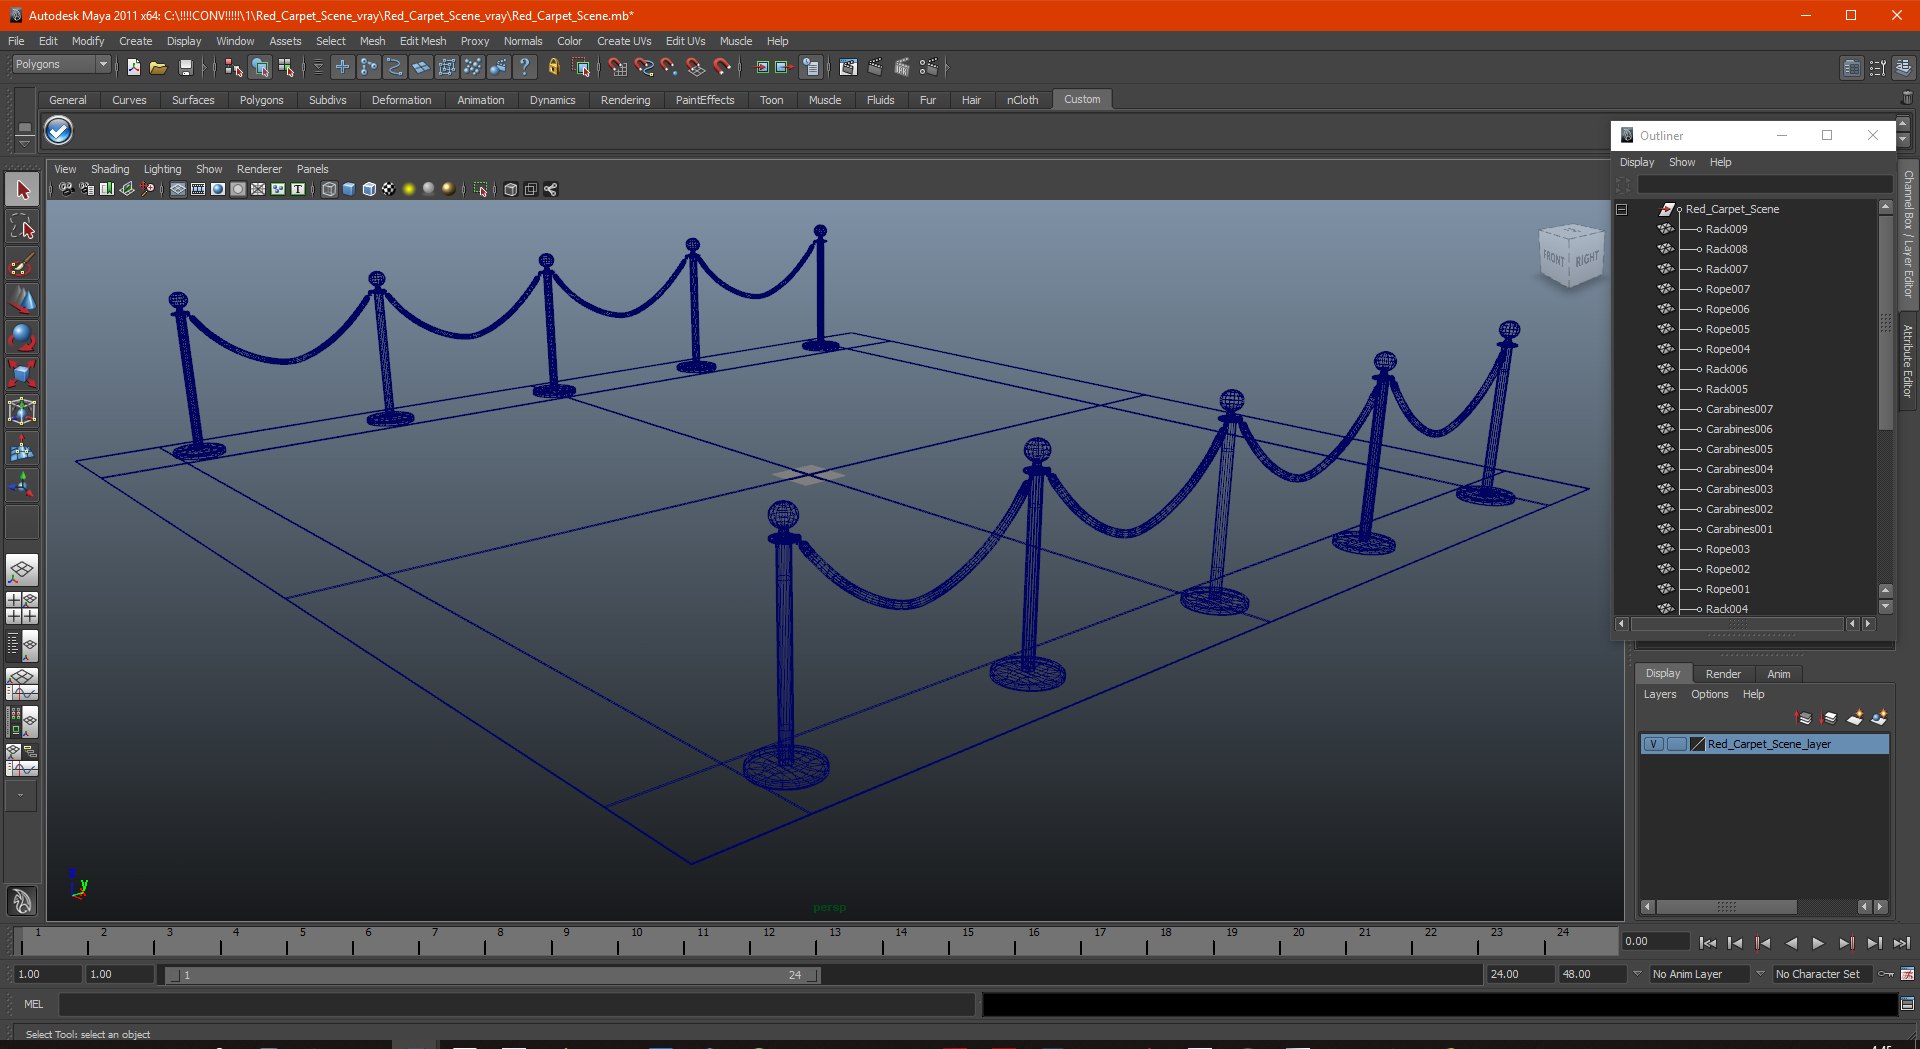The height and width of the screenshot is (1049, 1920).
Task: Select Rope007 in the Outliner
Action: click(x=1727, y=289)
